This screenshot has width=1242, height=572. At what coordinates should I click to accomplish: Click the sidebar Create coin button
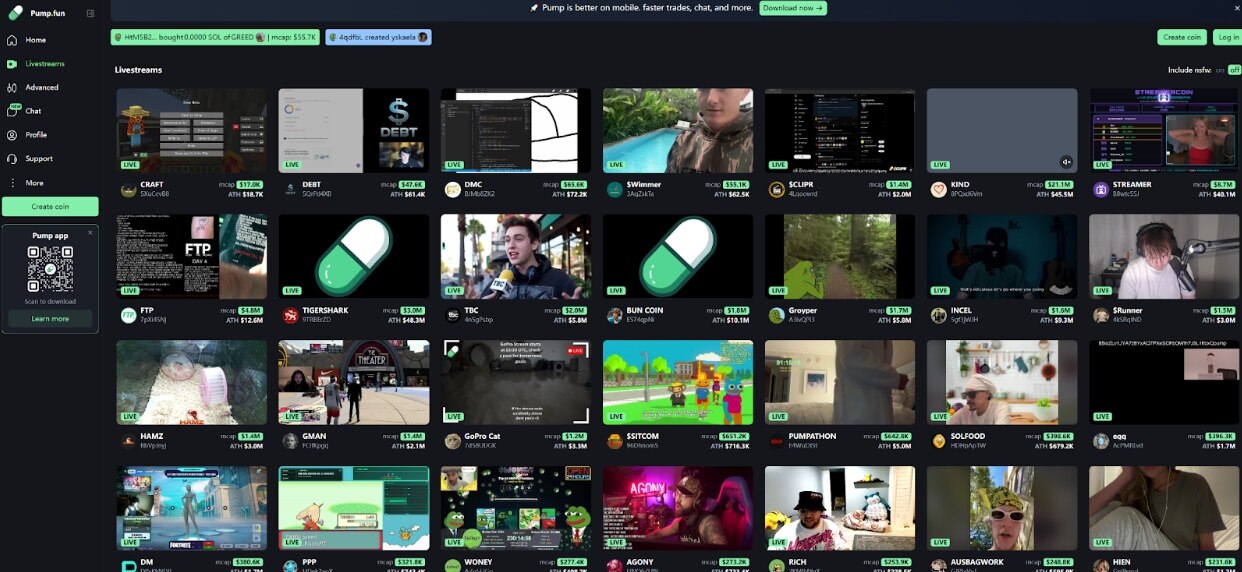pyautogui.click(x=50, y=207)
